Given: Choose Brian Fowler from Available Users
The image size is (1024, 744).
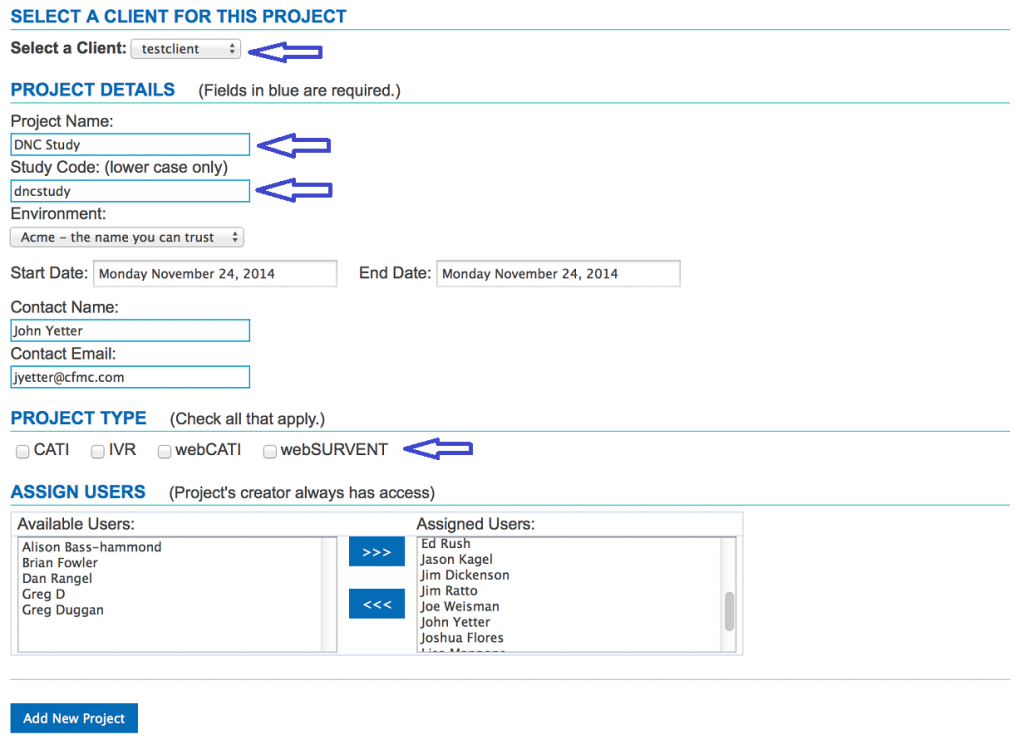Looking at the screenshot, I should [60, 563].
